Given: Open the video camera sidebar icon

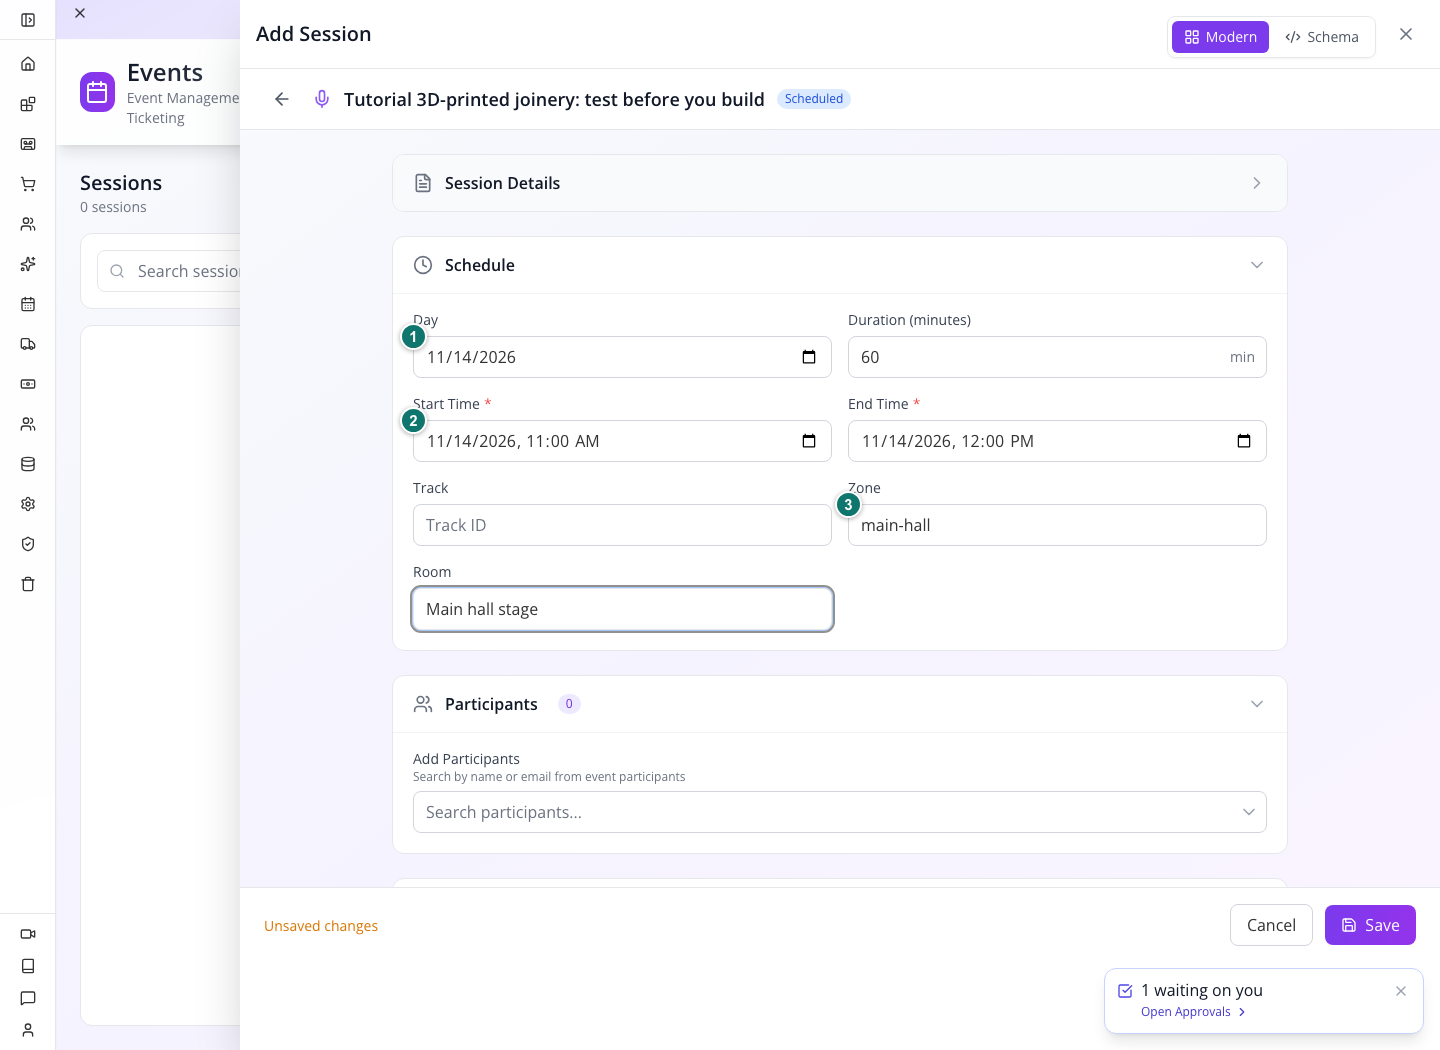Looking at the screenshot, I should pyautogui.click(x=28, y=934).
